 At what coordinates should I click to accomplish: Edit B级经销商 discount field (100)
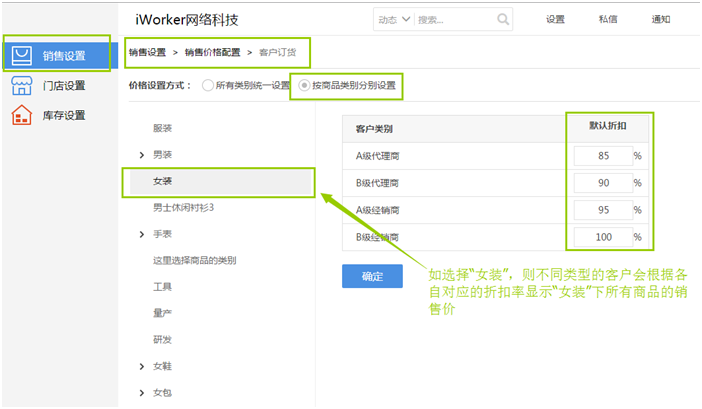603,237
